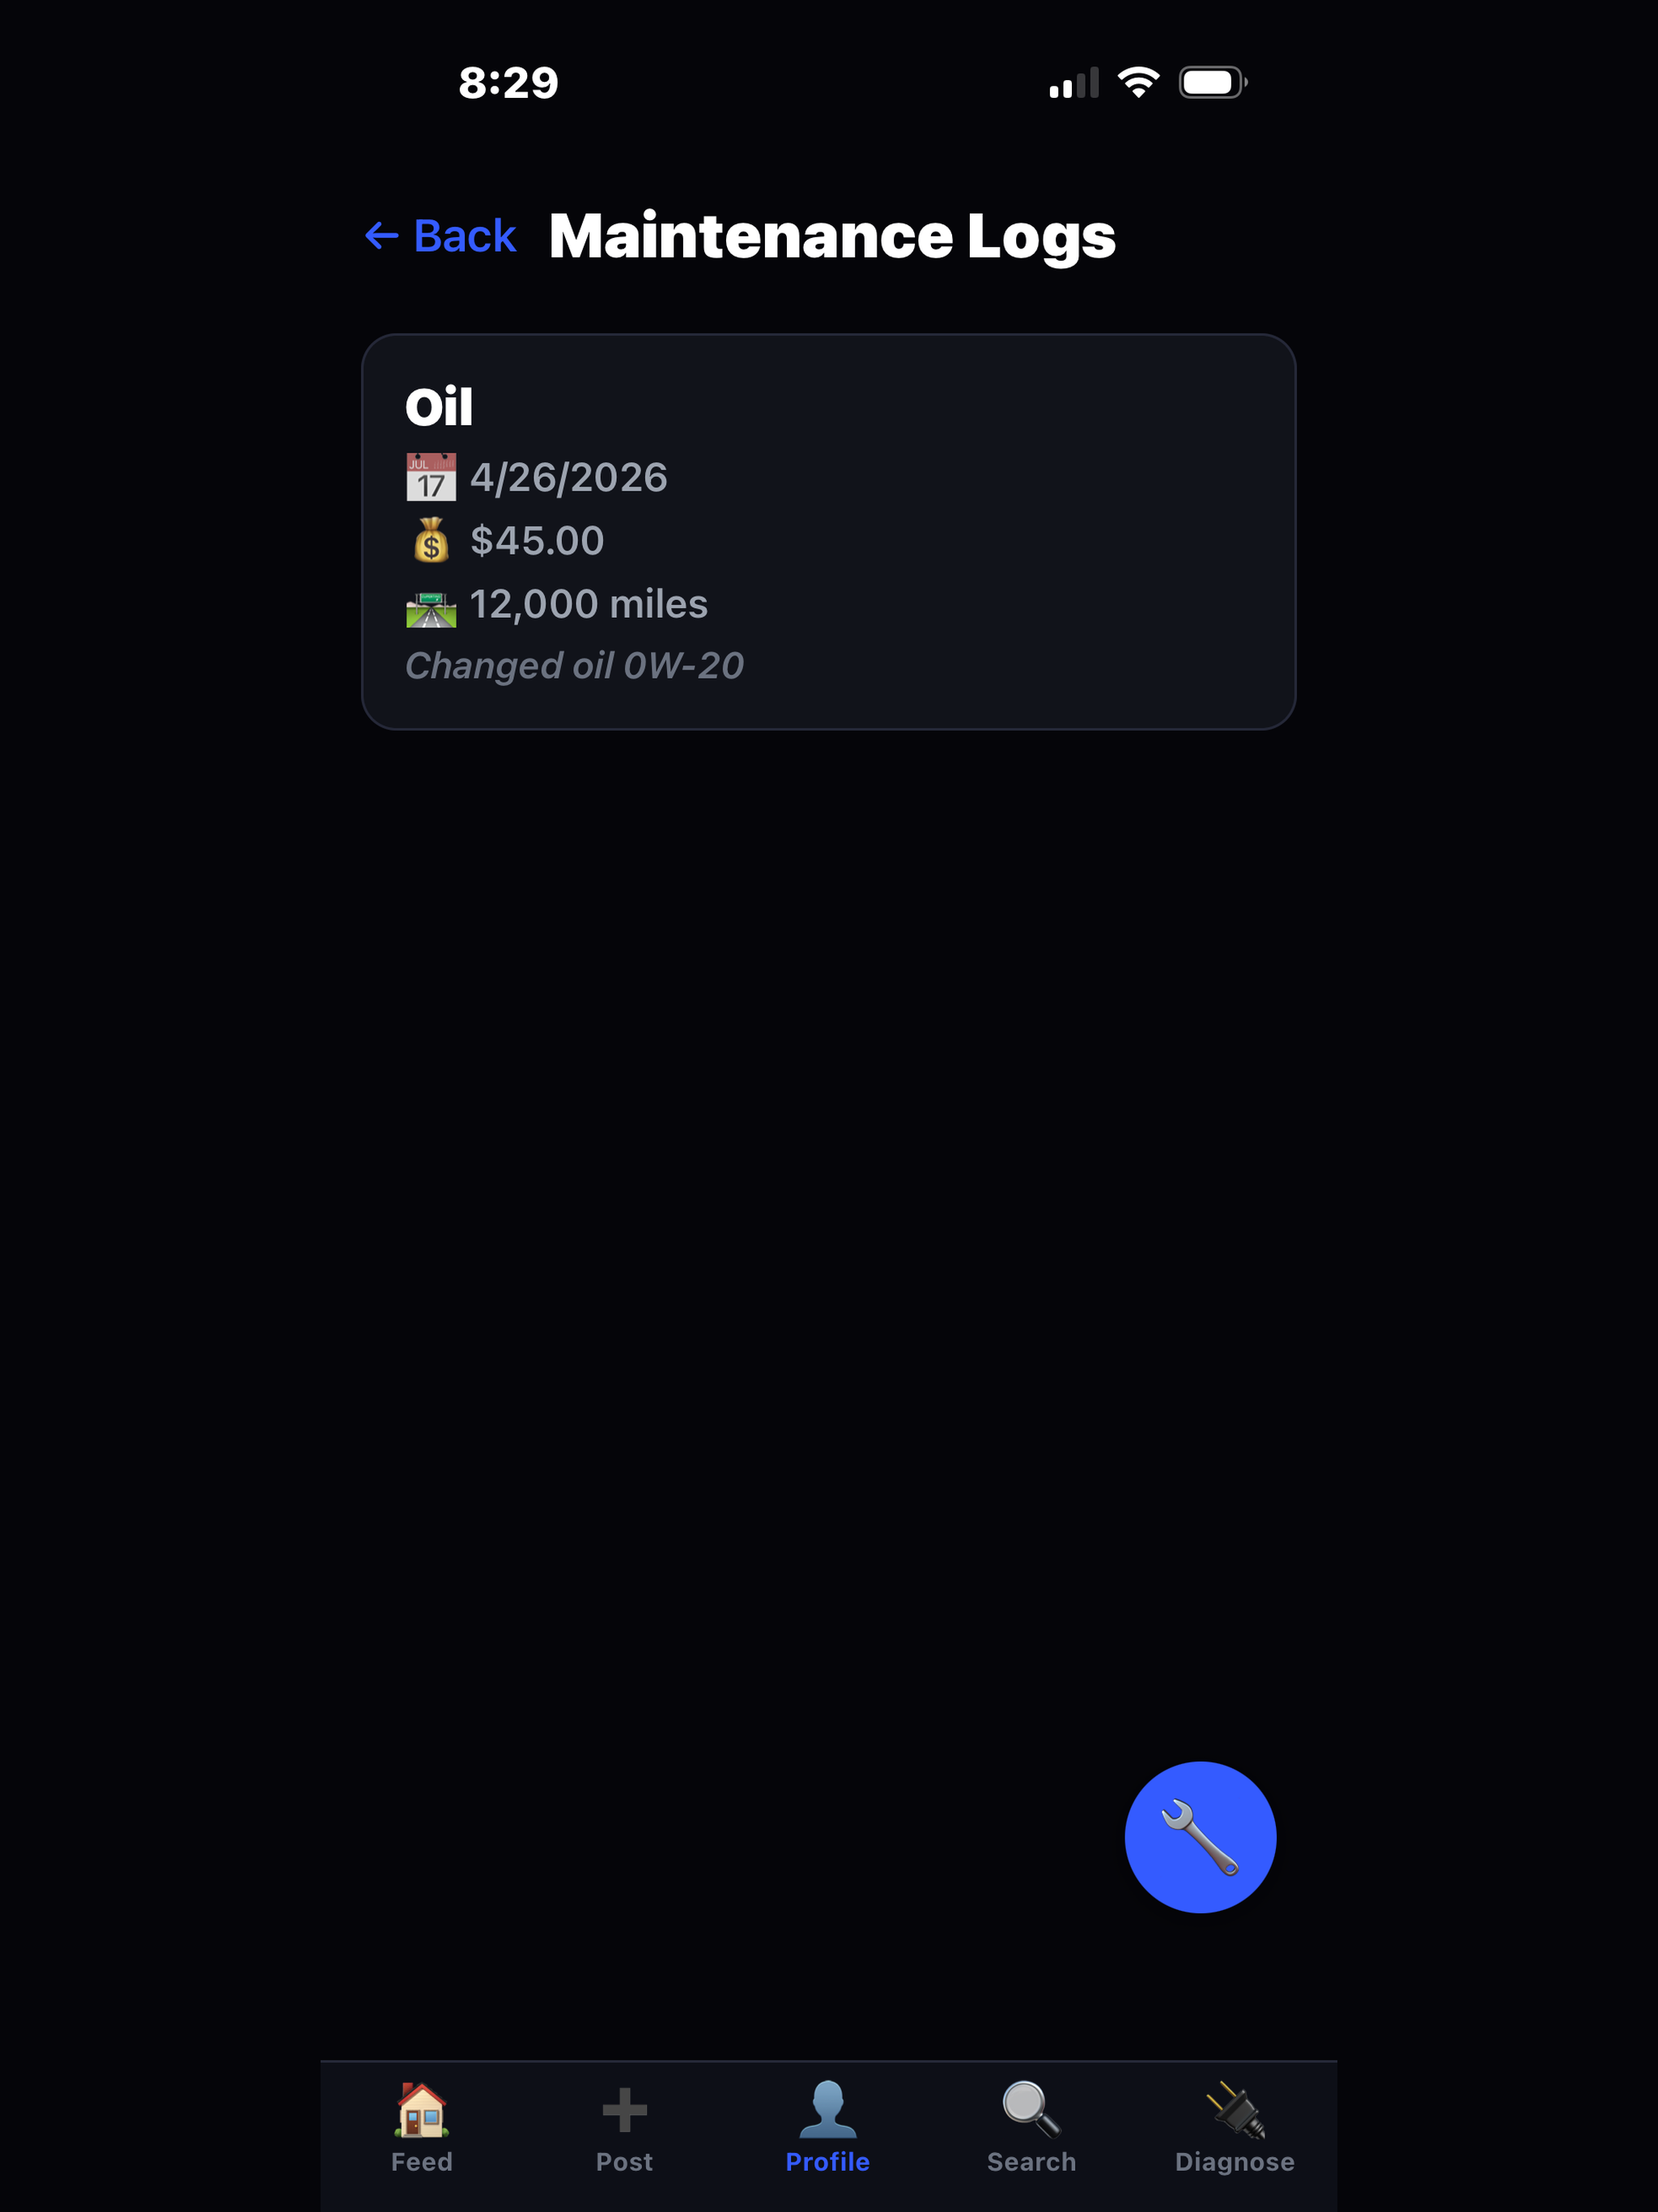The height and width of the screenshot is (2212, 1658).
Task: Select the Oil log title
Action: [439, 407]
